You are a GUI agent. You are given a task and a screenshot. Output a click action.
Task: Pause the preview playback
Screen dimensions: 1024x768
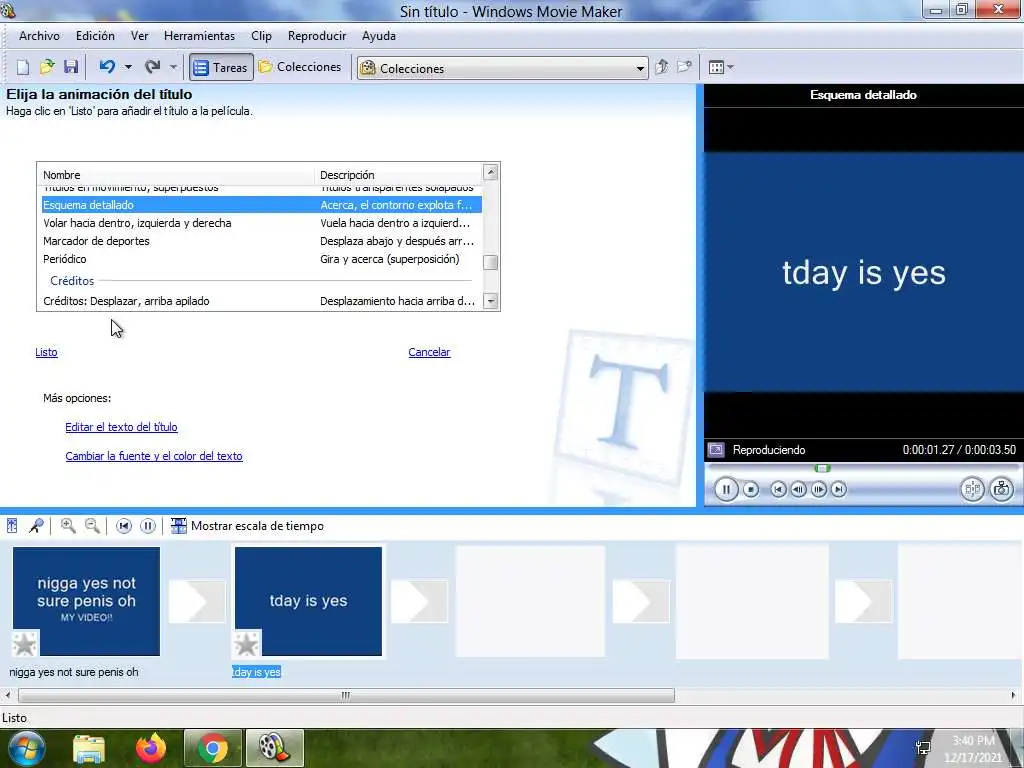click(x=726, y=489)
